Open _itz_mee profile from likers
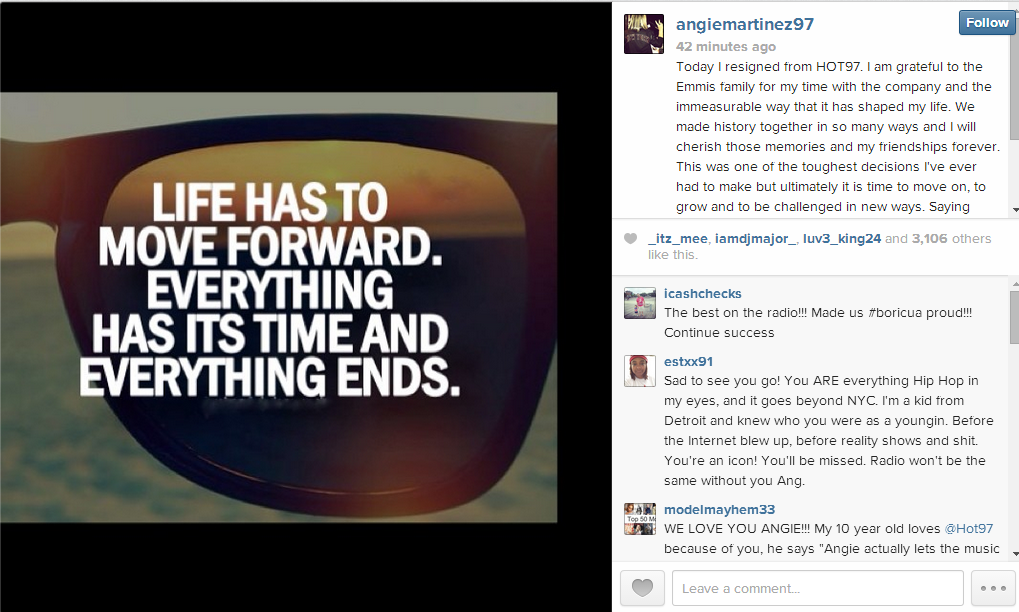This screenshot has width=1019, height=612. click(x=677, y=238)
